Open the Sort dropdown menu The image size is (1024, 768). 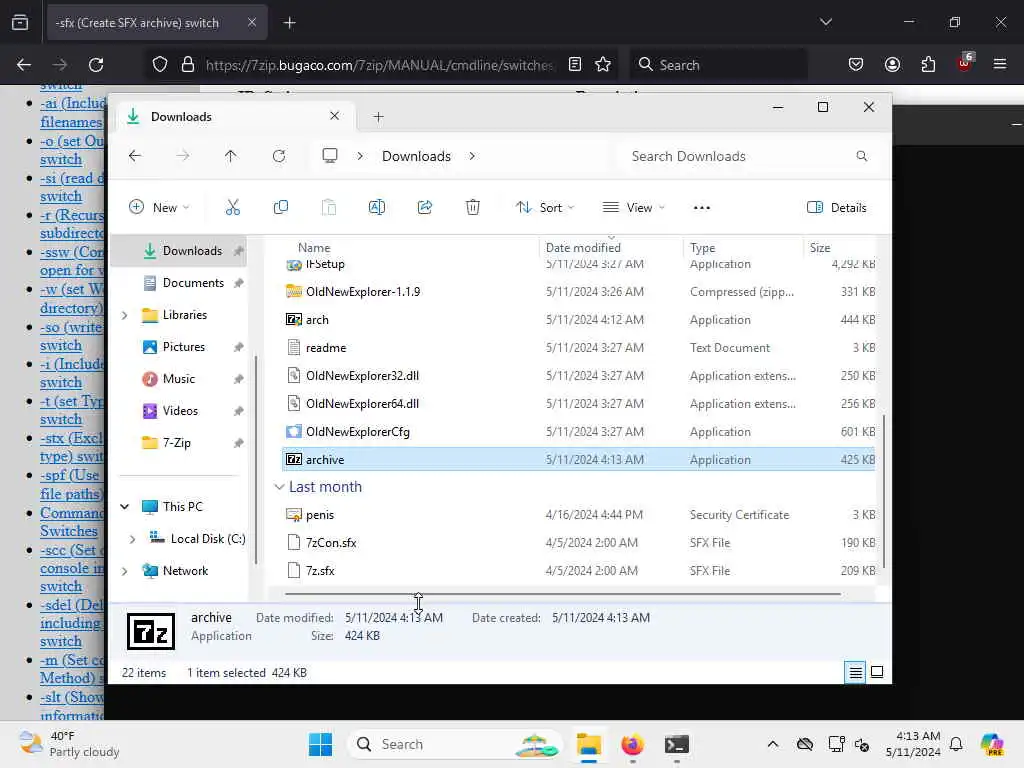point(545,208)
